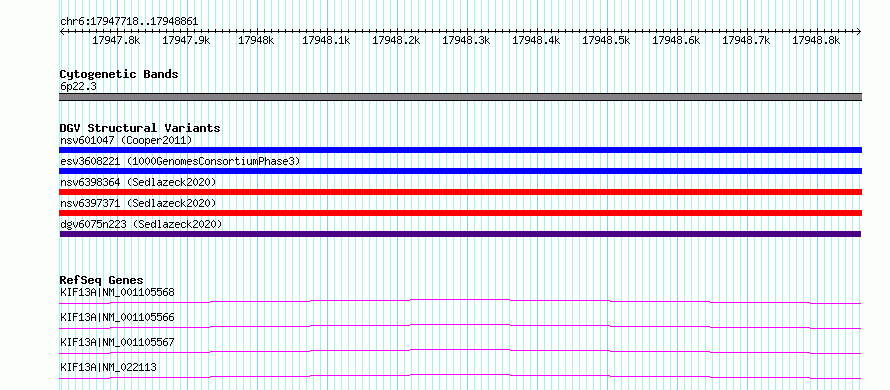Click the NM_001105567 magenta intron line
The width and height of the screenshot is (890, 390).
point(460,351)
